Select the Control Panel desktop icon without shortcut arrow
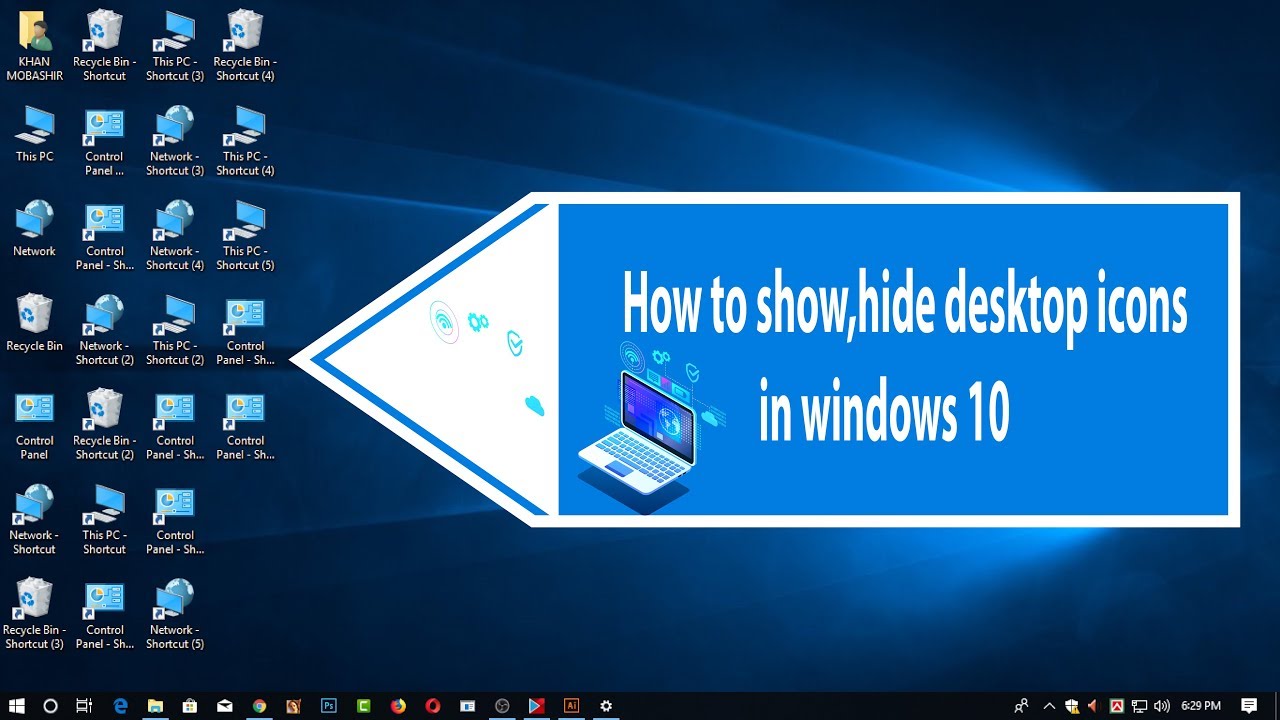The width and height of the screenshot is (1280, 720). coord(34,426)
